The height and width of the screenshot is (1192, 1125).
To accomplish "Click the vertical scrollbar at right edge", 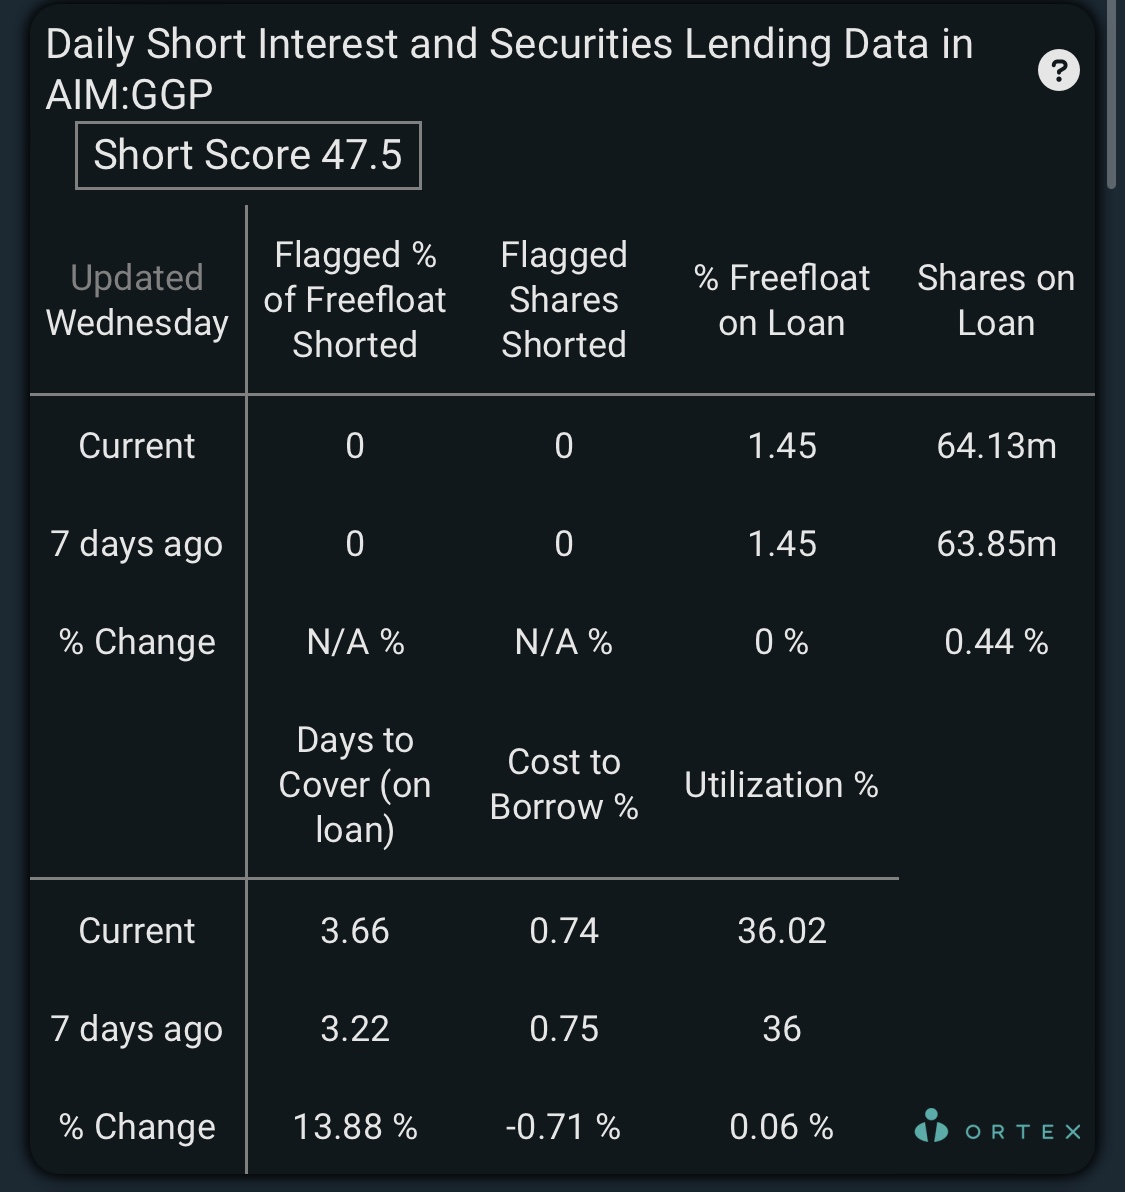I will pyautogui.click(x=1111, y=94).
